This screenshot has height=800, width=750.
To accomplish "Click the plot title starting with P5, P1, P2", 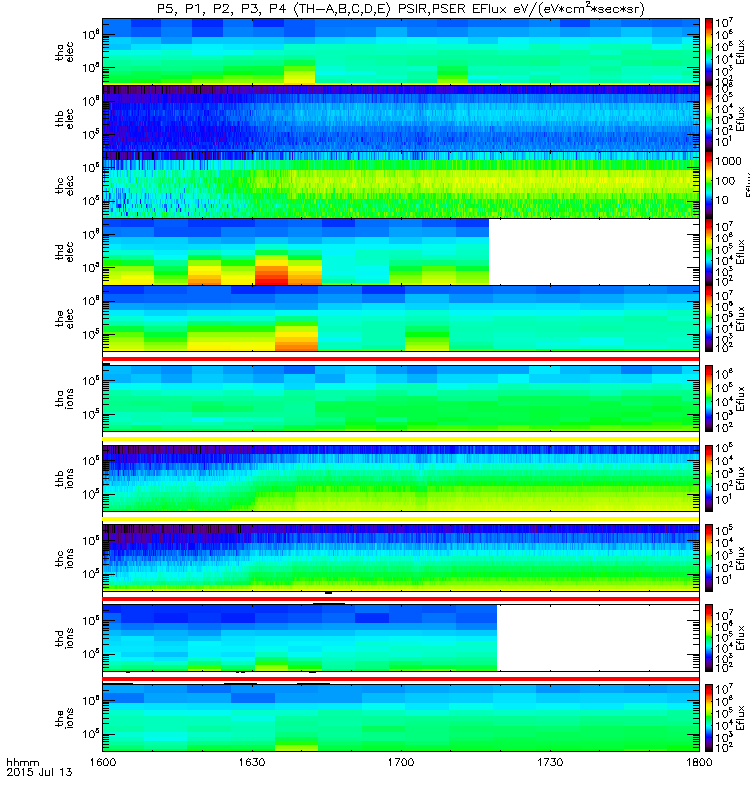I will coord(401,9).
